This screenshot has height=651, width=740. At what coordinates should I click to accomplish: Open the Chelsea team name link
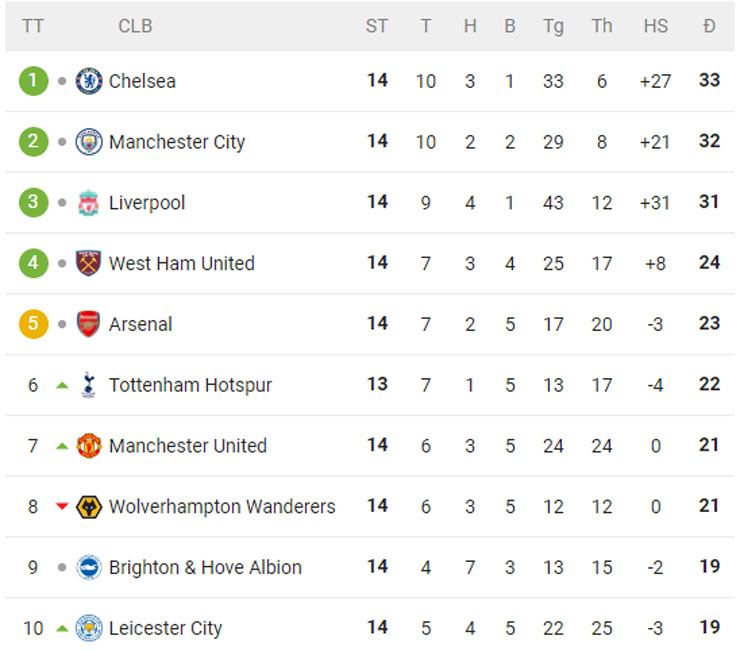142,81
